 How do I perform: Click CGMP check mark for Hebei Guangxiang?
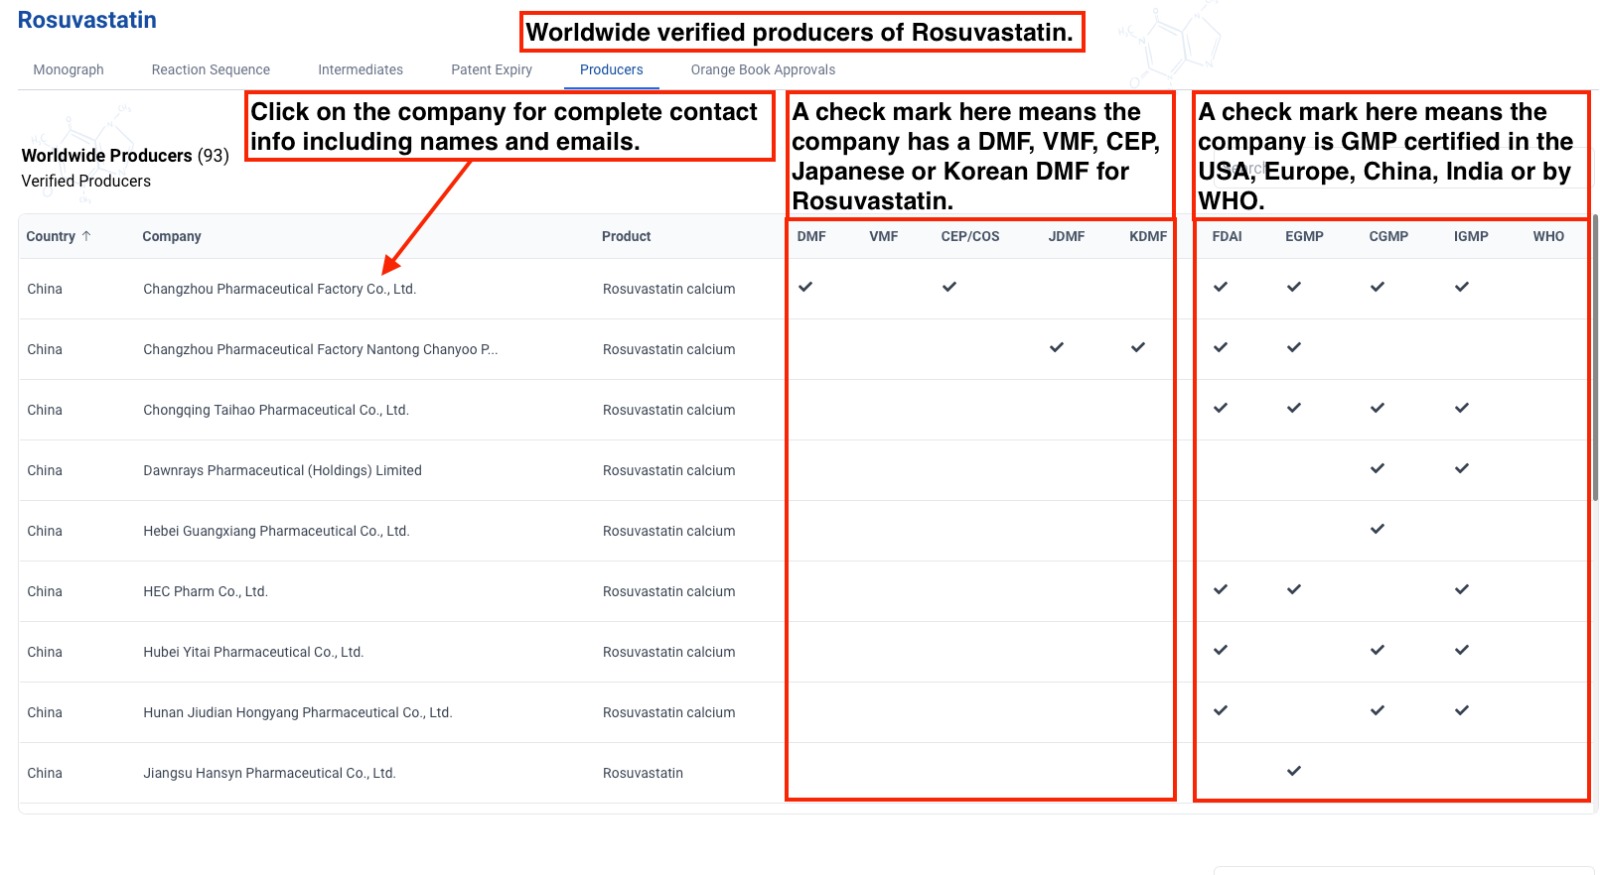[1377, 529]
